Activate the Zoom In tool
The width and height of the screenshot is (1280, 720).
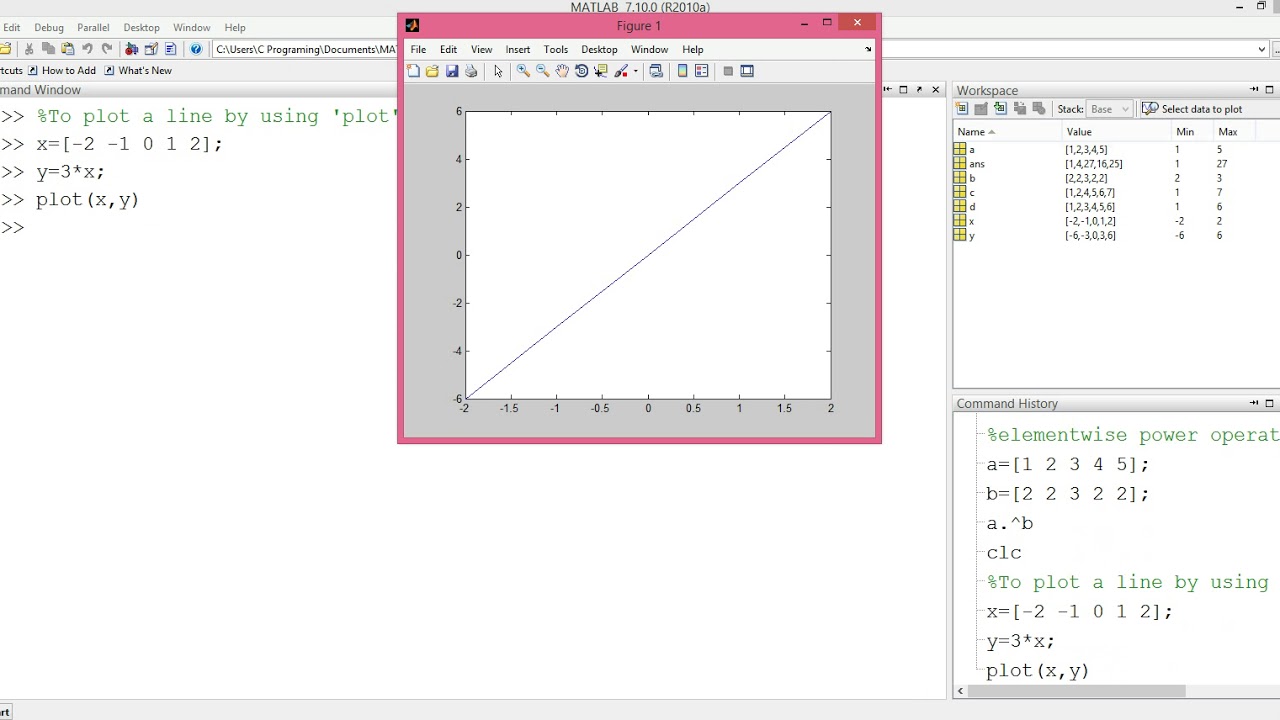click(523, 71)
